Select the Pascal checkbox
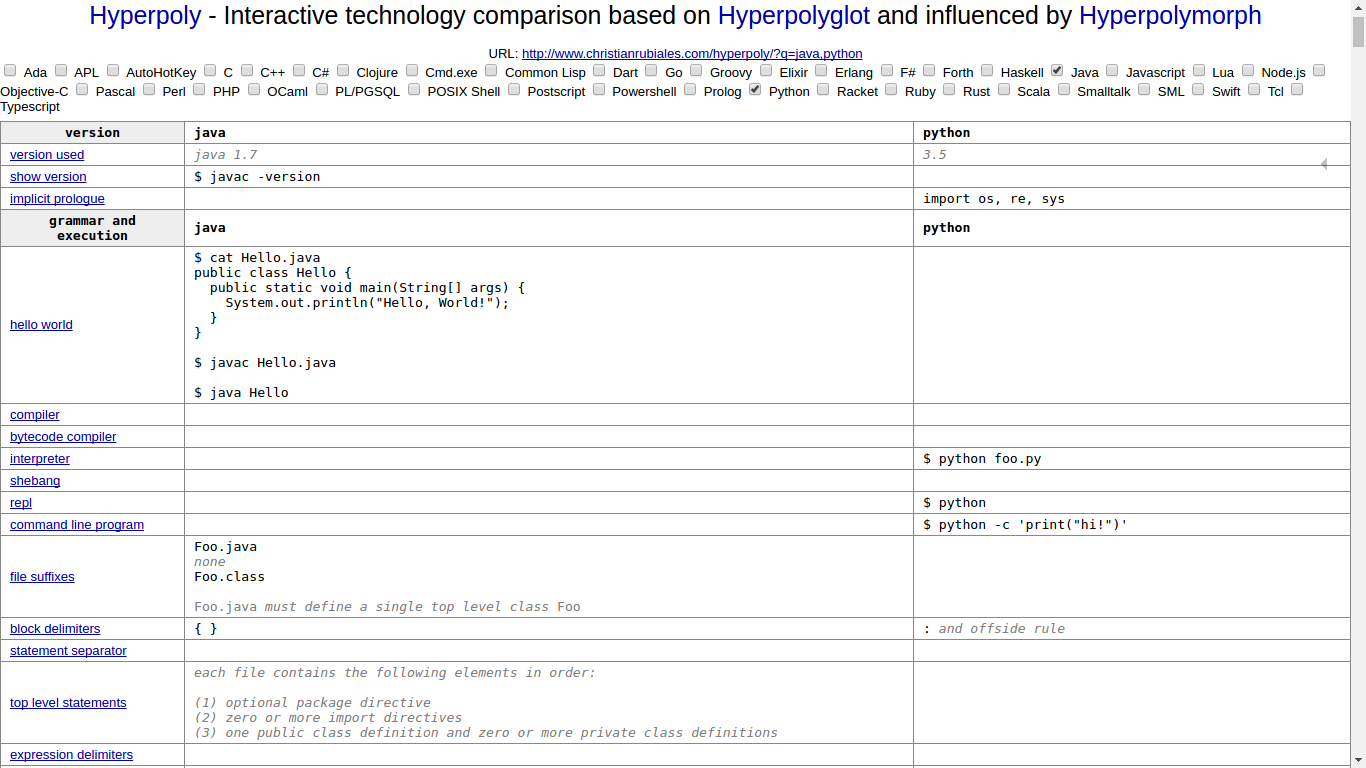Viewport: 1366px width, 768px height. point(82,89)
